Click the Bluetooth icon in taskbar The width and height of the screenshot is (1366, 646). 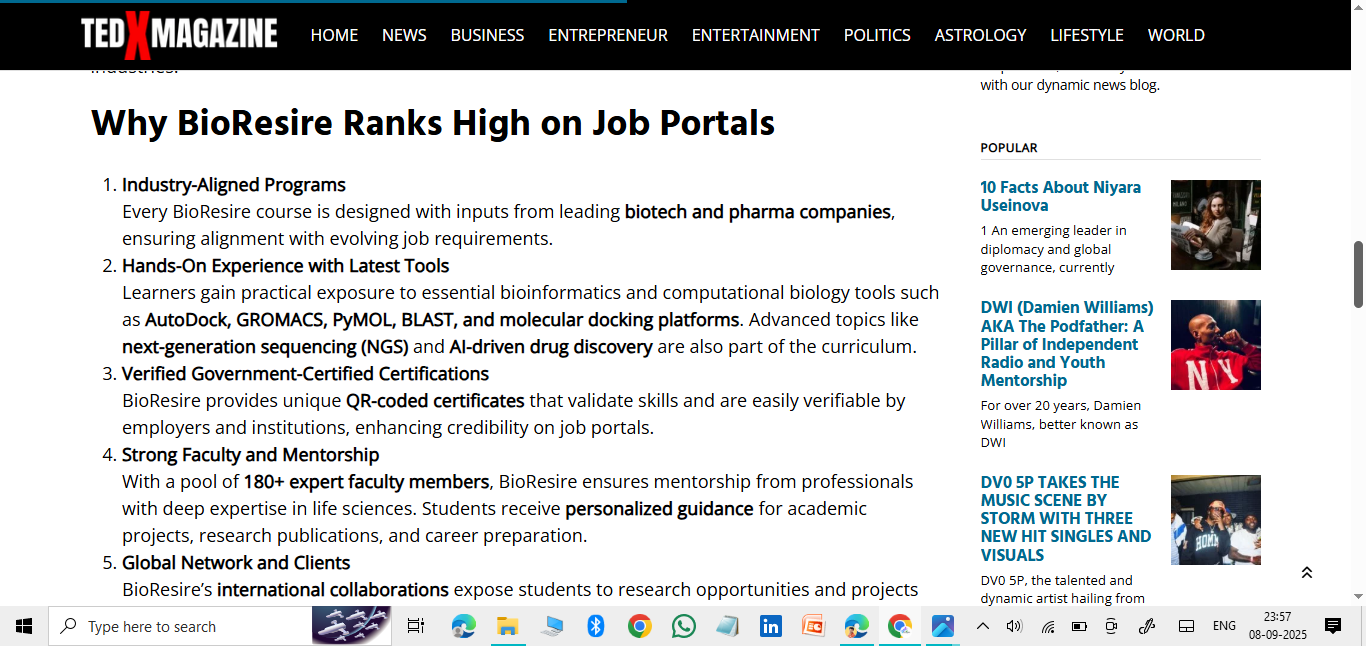pos(596,627)
